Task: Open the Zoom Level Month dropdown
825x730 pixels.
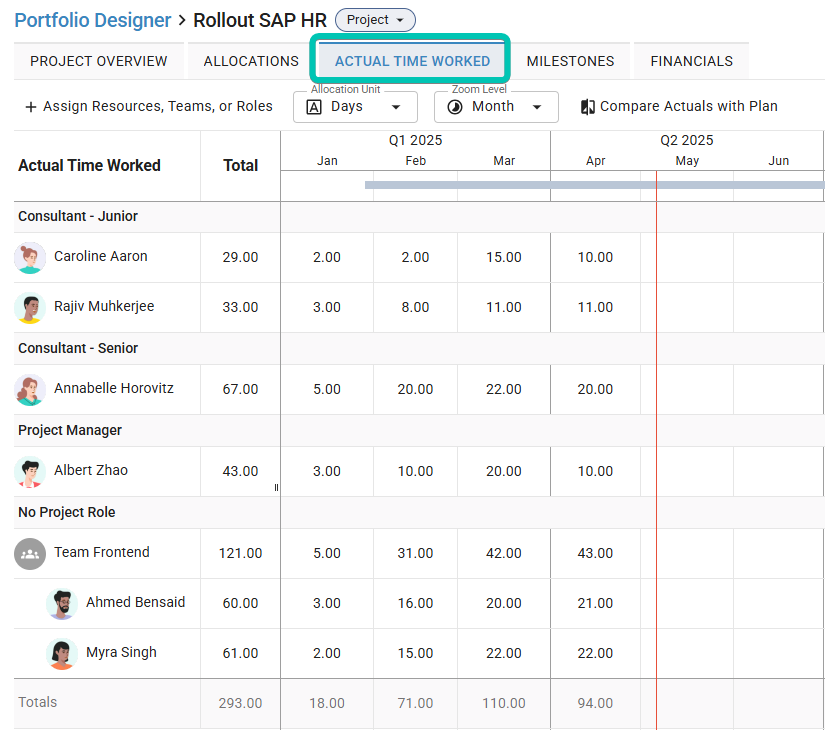Action: (496, 107)
